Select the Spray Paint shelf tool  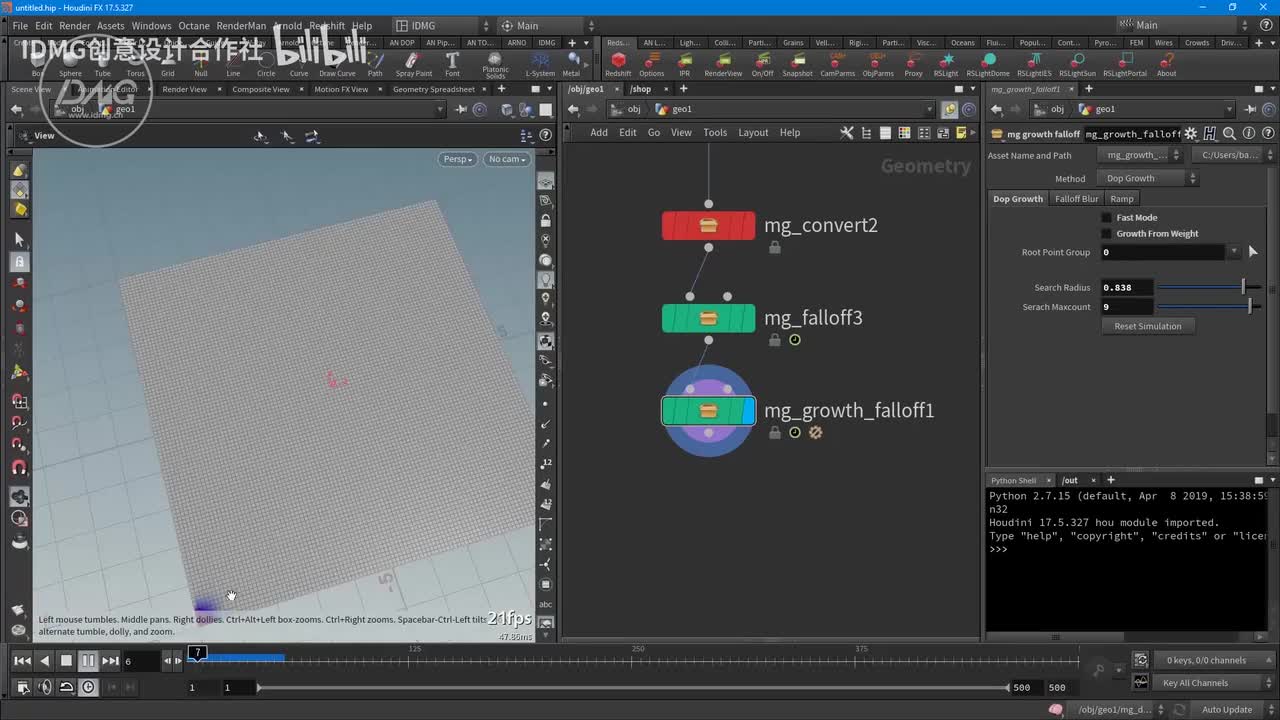click(x=414, y=65)
